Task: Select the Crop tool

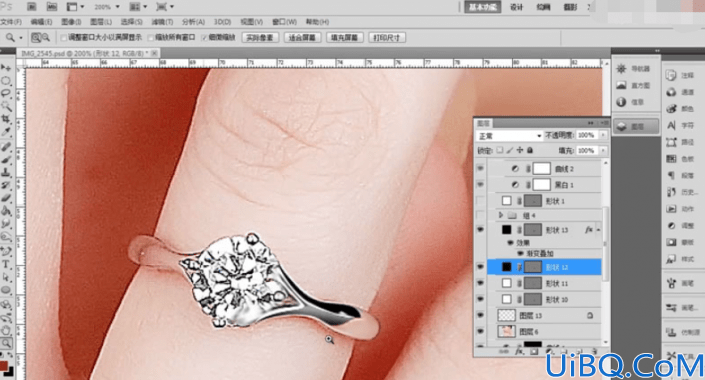Action: tap(6, 119)
